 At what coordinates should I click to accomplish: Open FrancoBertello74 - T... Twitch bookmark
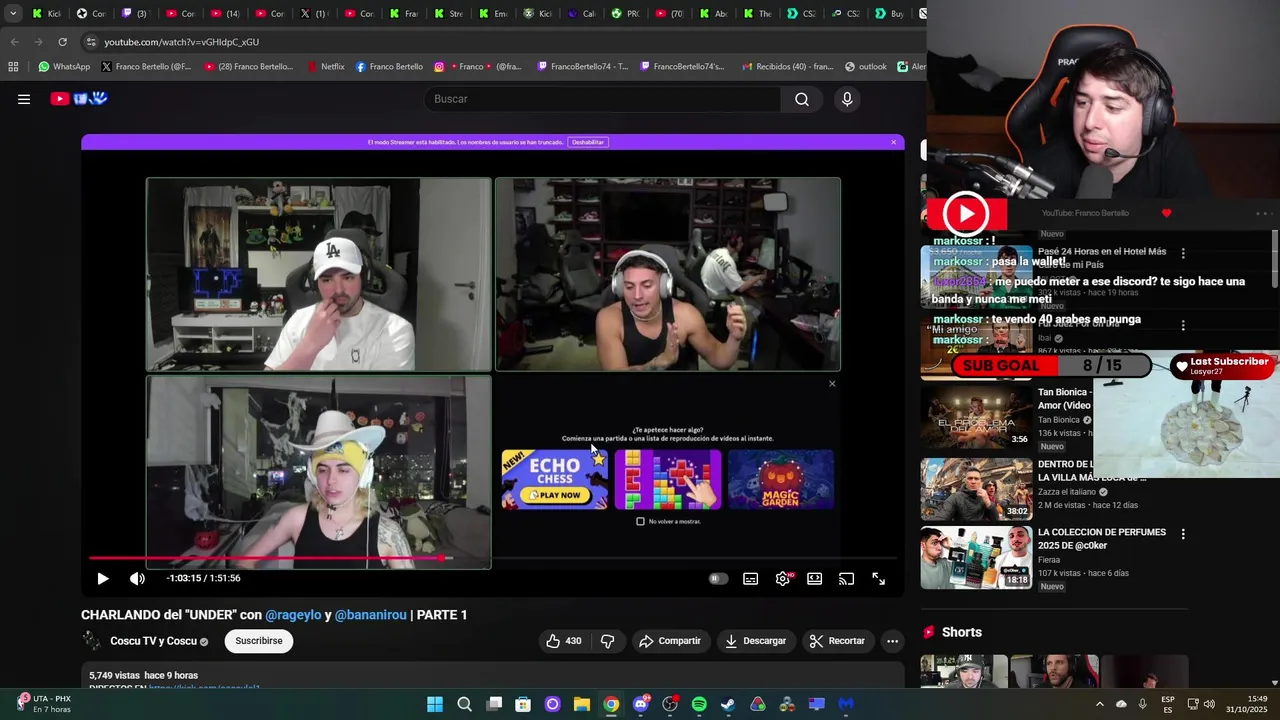click(582, 67)
